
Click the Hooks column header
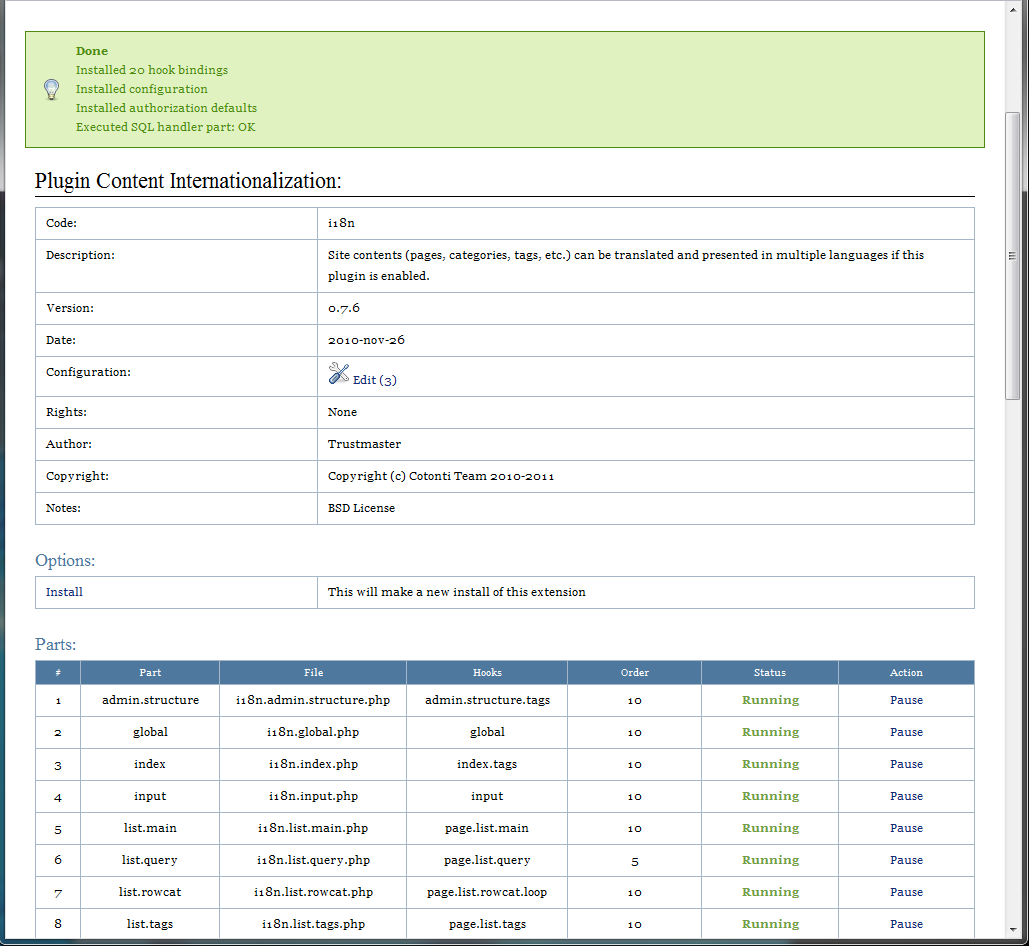pyautogui.click(x=487, y=672)
